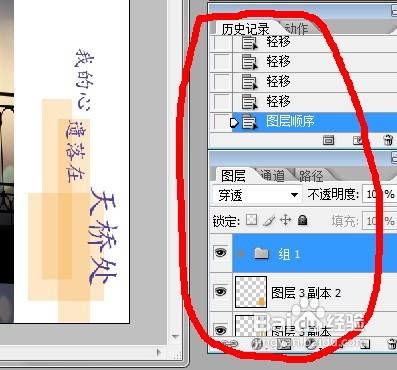Open the 动作 actions tab
The height and width of the screenshot is (370, 397).
coord(296,29)
